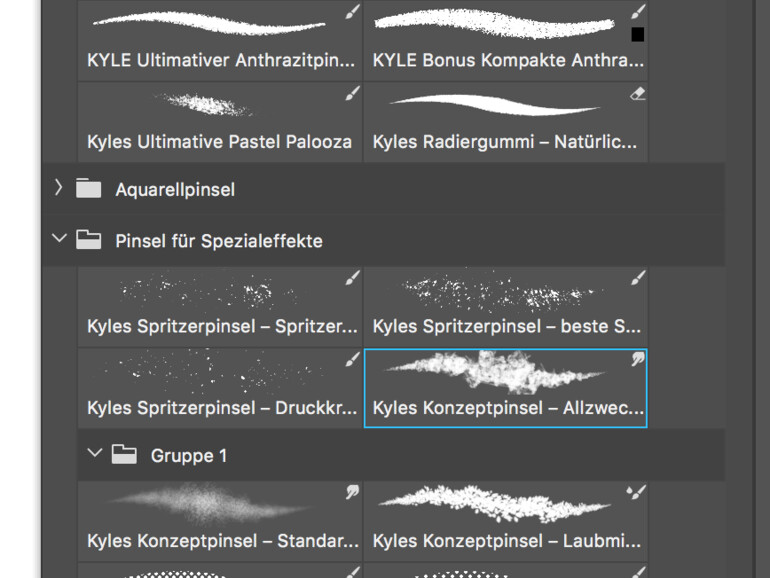Screen dimensions: 770x578
Task: Select KYLE Bonus Kompakte Anthrazit brush preset
Action: (x=506, y=40)
